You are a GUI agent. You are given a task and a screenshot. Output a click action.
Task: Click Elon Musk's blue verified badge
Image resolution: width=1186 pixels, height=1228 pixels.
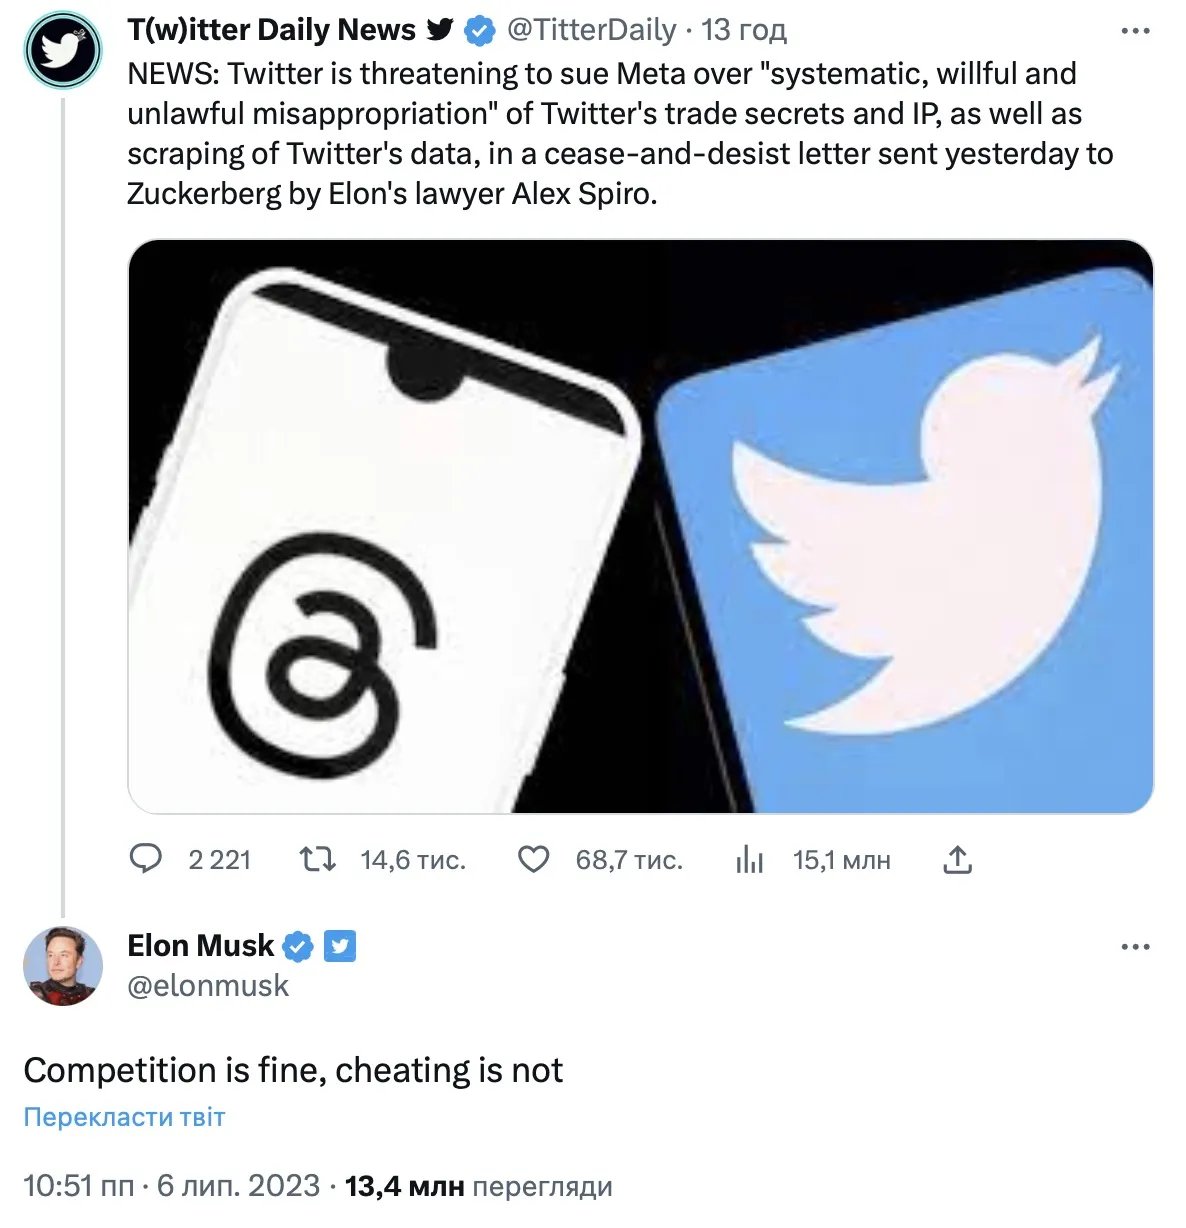pos(298,946)
